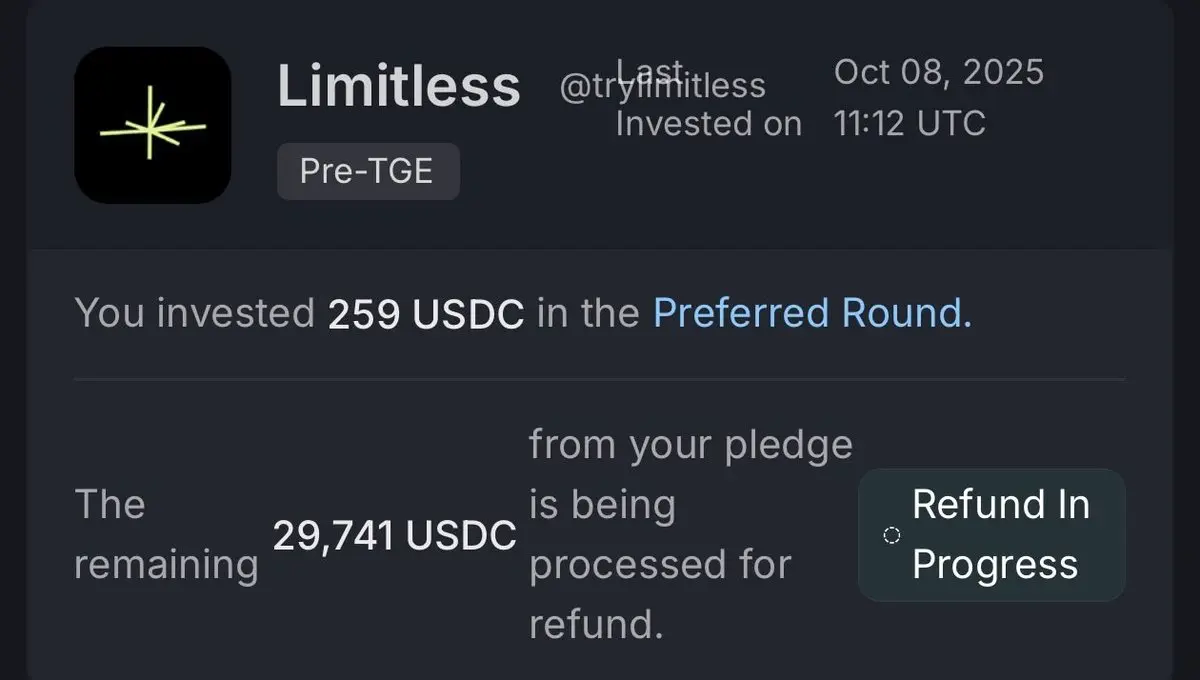1200x680 pixels.
Task: Click the Limitless star logo icon
Action: 153,125
